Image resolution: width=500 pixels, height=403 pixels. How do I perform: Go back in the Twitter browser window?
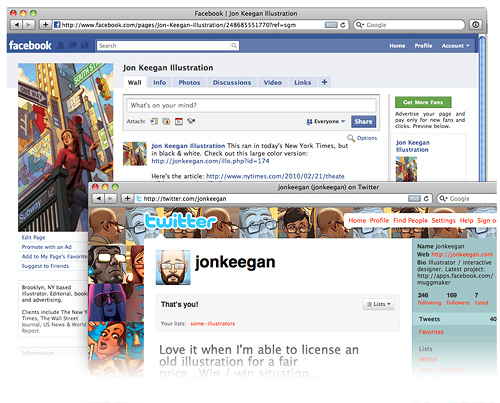tap(99, 199)
